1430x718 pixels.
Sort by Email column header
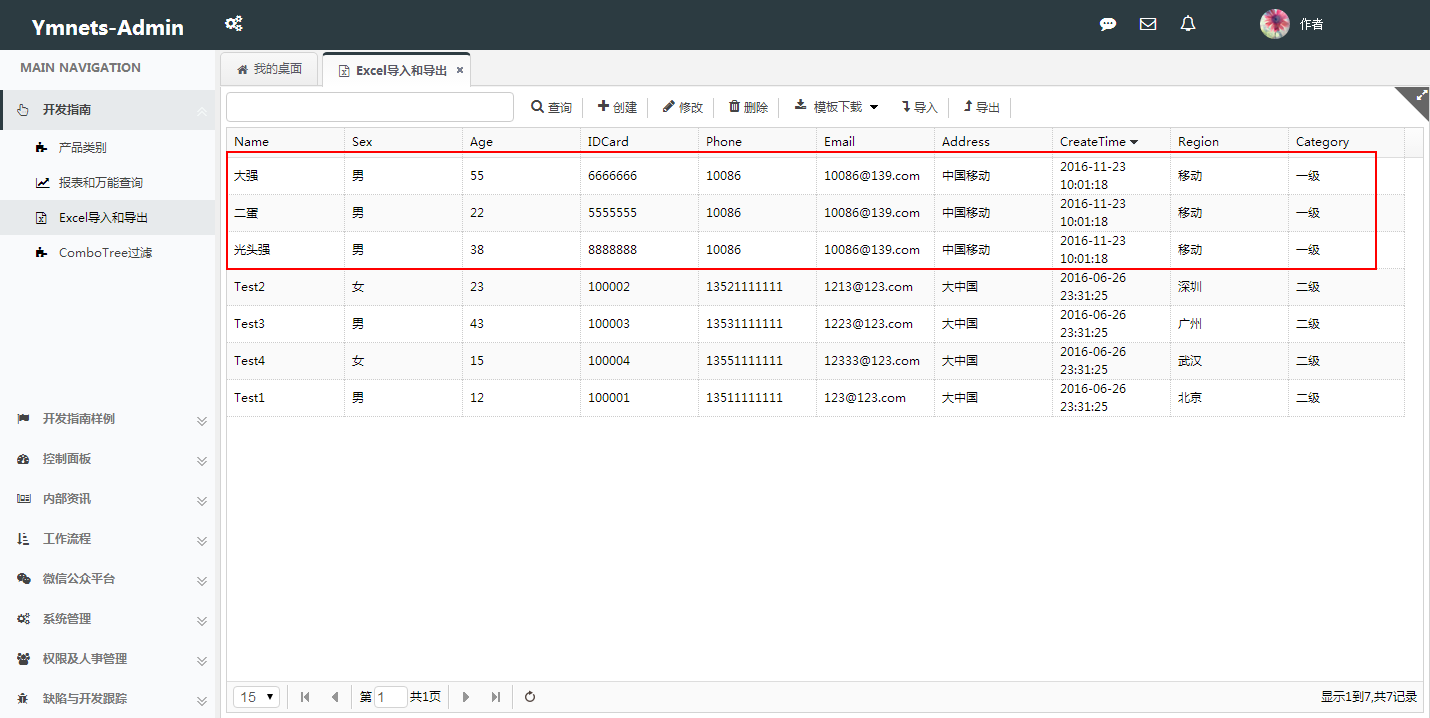click(x=876, y=142)
